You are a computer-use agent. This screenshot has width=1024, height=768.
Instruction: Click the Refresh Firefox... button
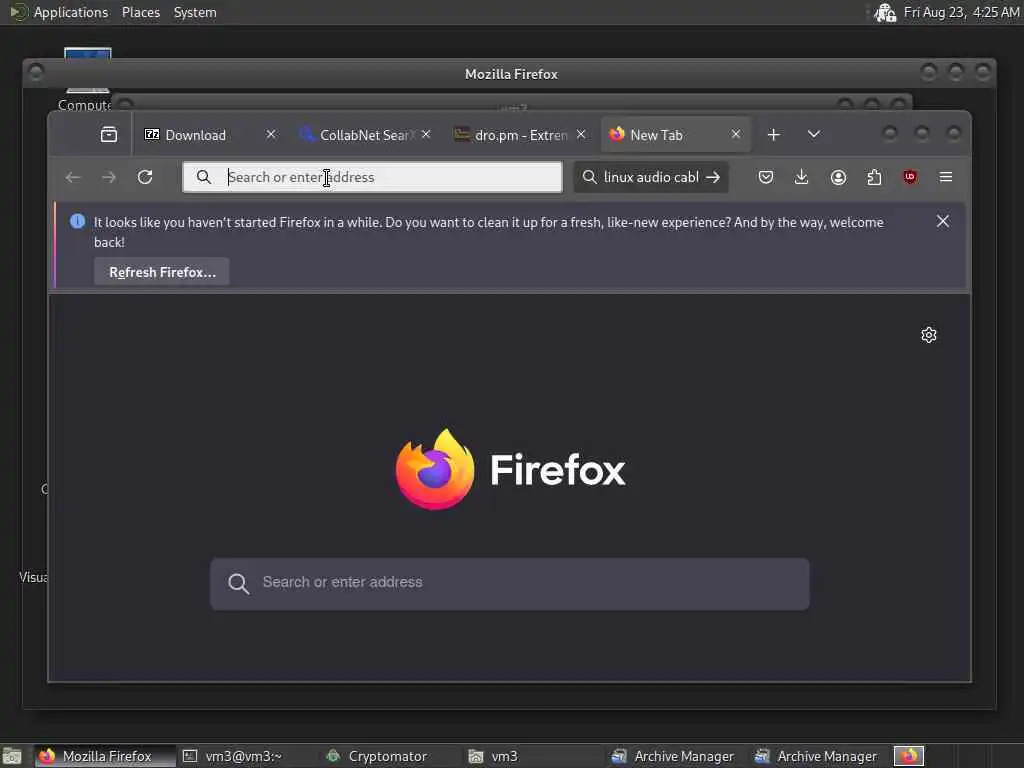point(162,272)
